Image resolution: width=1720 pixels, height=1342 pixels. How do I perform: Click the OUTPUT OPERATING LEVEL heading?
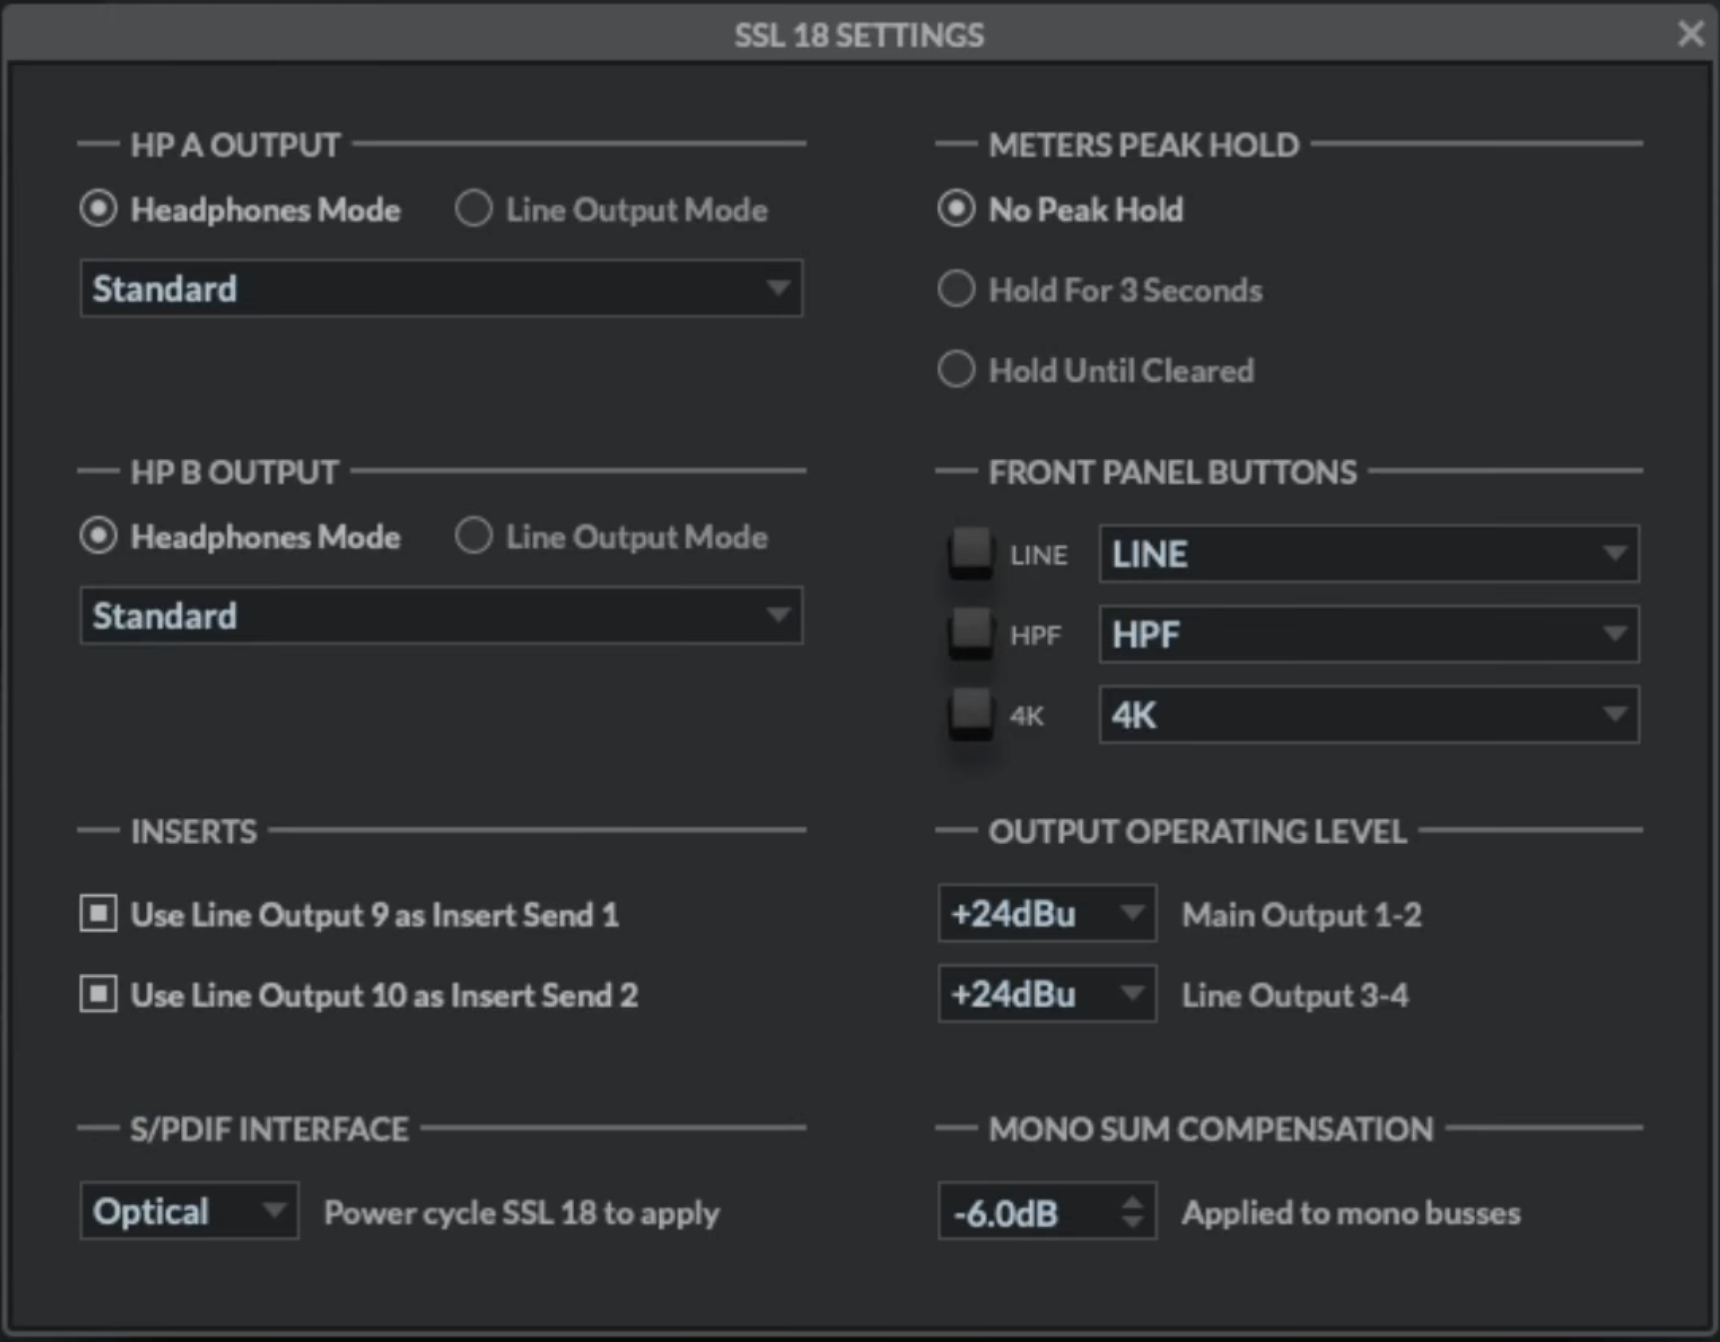point(1198,831)
